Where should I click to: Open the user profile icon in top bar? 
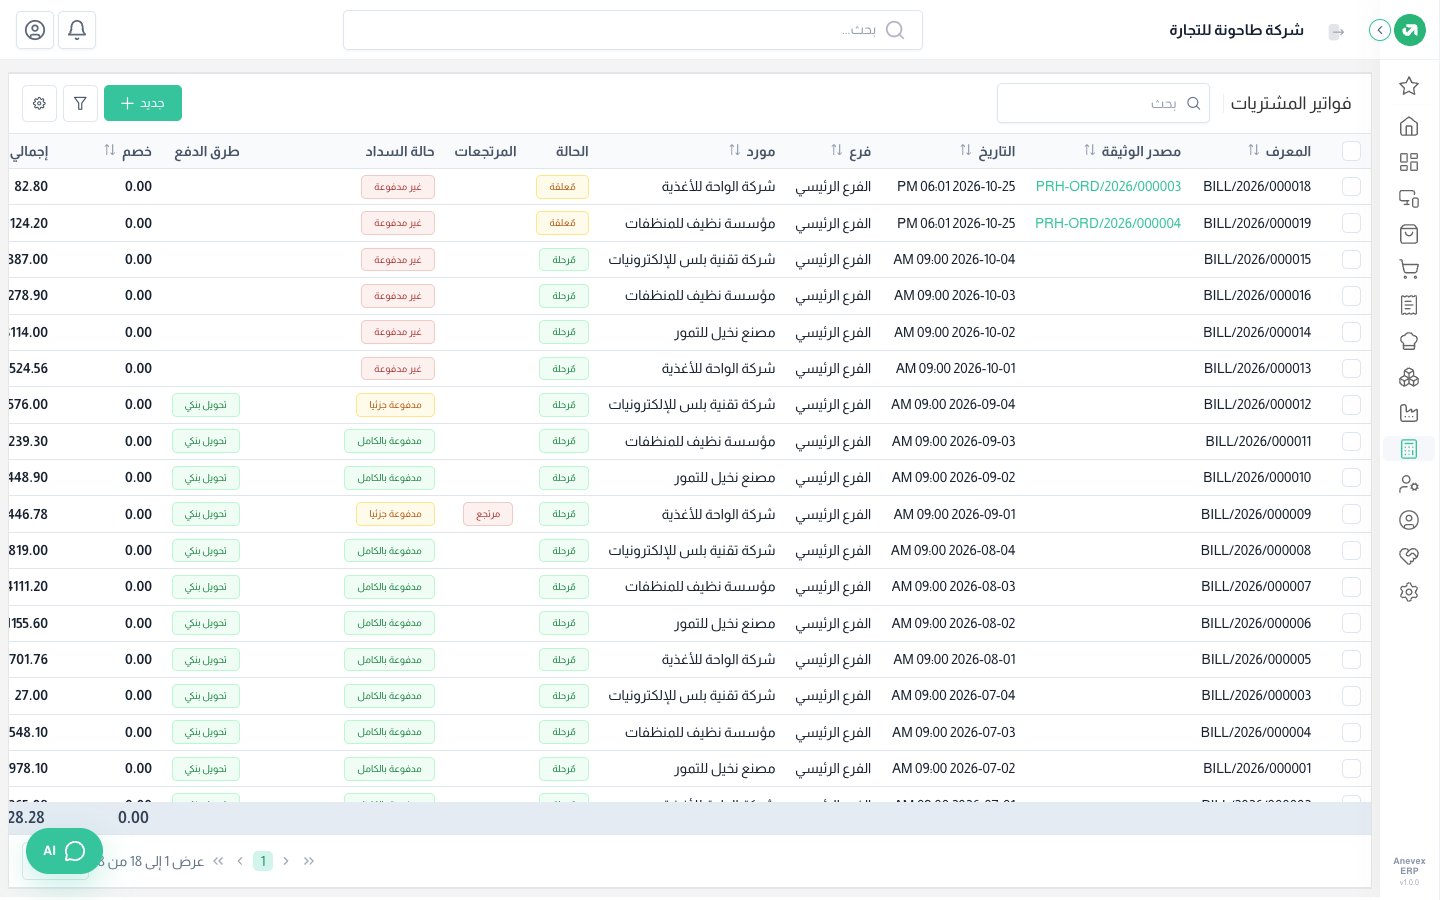35,30
